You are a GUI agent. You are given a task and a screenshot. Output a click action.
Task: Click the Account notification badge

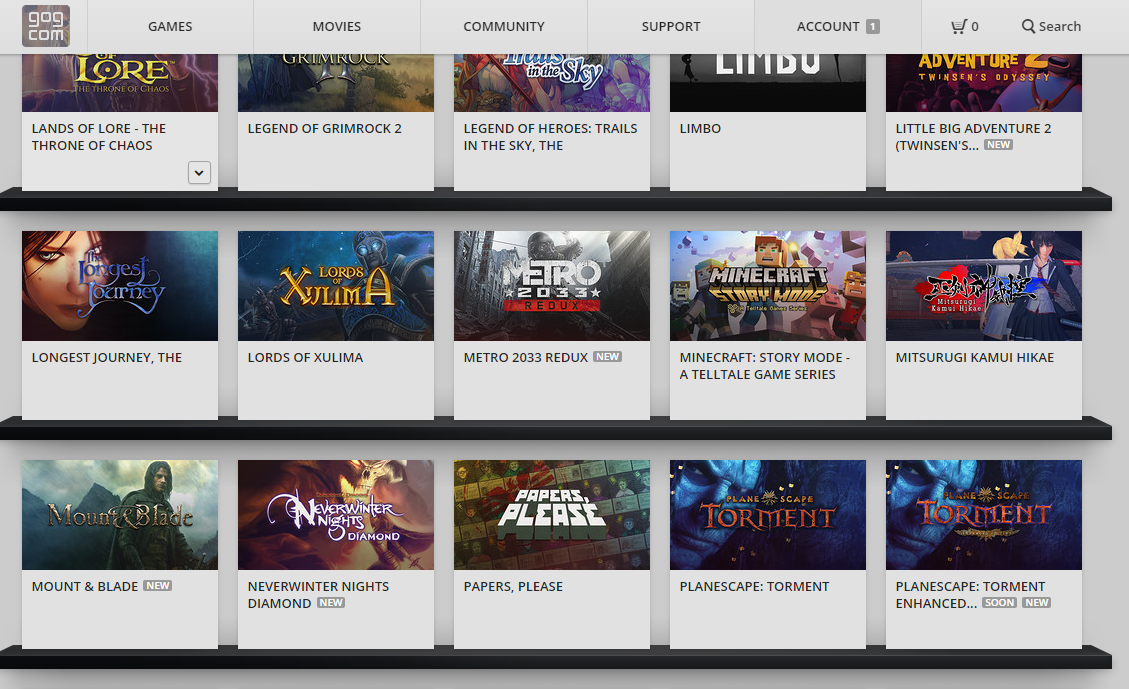click(872, 27)
